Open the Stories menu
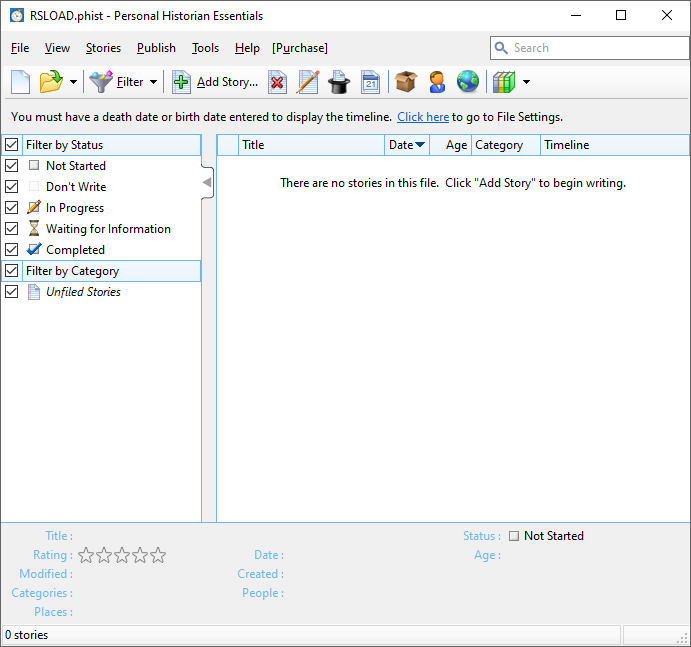Viewport: 691px width, 647px height. click(x=103, y=48)
